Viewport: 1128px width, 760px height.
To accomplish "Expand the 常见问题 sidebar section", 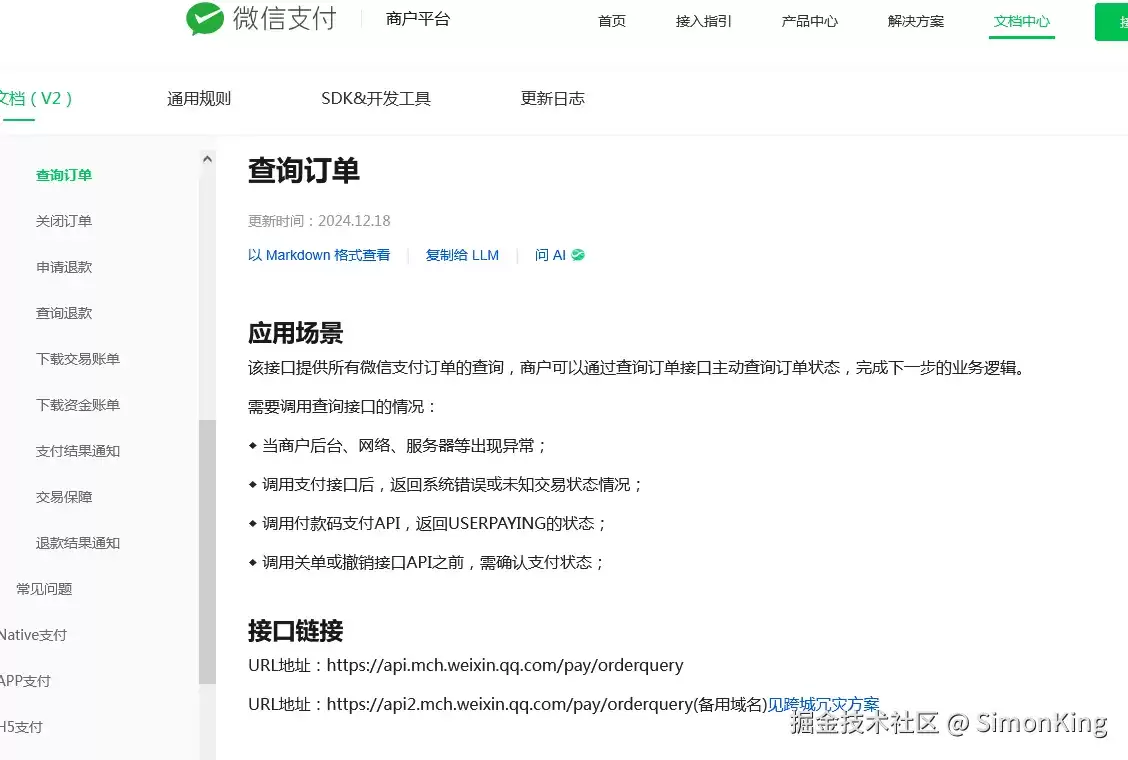I will click(x=44, y=589).
